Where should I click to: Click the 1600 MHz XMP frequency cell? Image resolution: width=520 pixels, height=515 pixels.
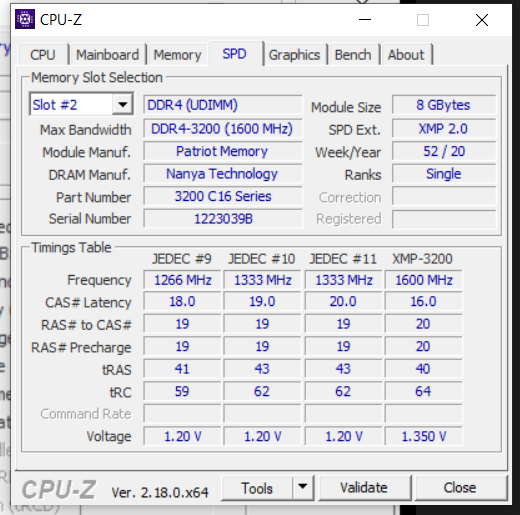coord(424,280)
